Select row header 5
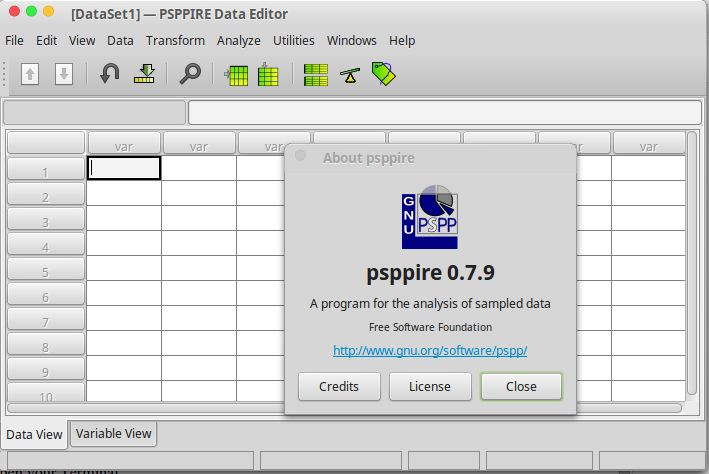This screenshot has width=709, height=474. pos(46,270)
